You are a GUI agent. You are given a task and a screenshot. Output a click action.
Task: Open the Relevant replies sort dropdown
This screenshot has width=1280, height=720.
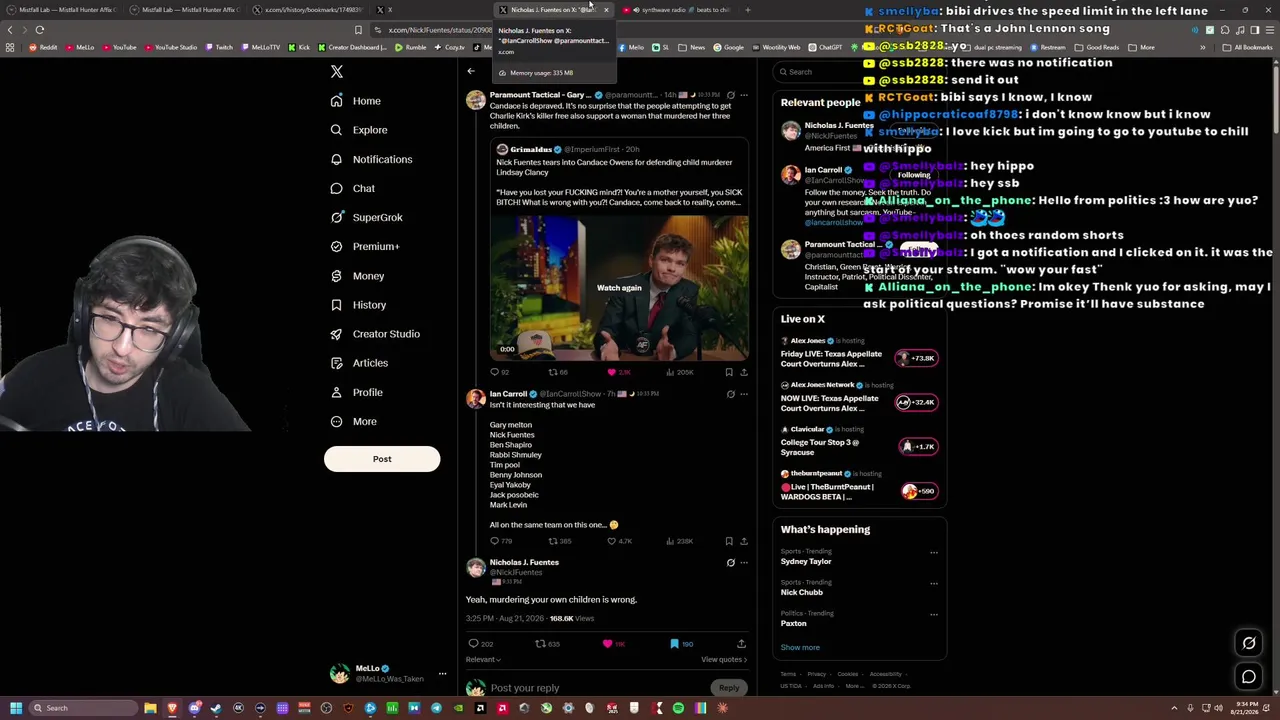pyautogui.click(x=483, y=660)
